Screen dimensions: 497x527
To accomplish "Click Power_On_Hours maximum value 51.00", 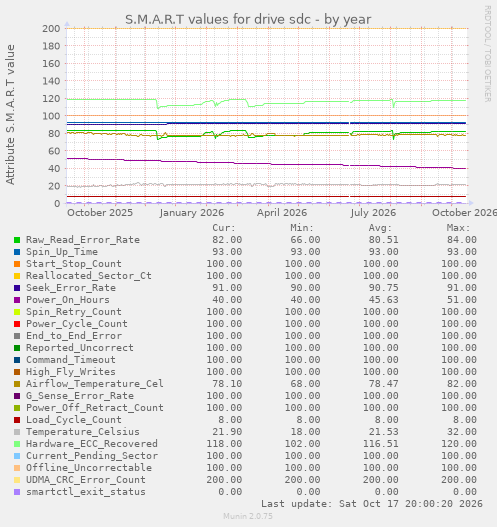I will [462, 300].
